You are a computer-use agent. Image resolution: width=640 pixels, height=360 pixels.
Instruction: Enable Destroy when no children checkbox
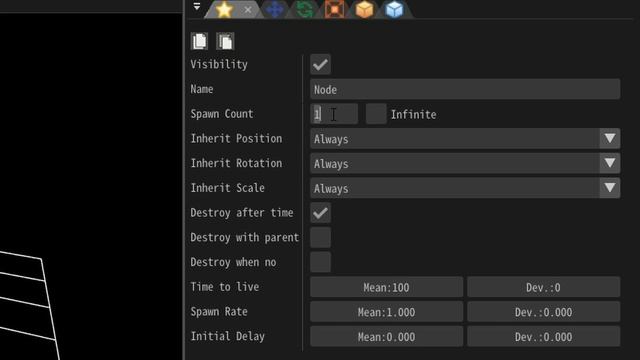tap(320, 262)
